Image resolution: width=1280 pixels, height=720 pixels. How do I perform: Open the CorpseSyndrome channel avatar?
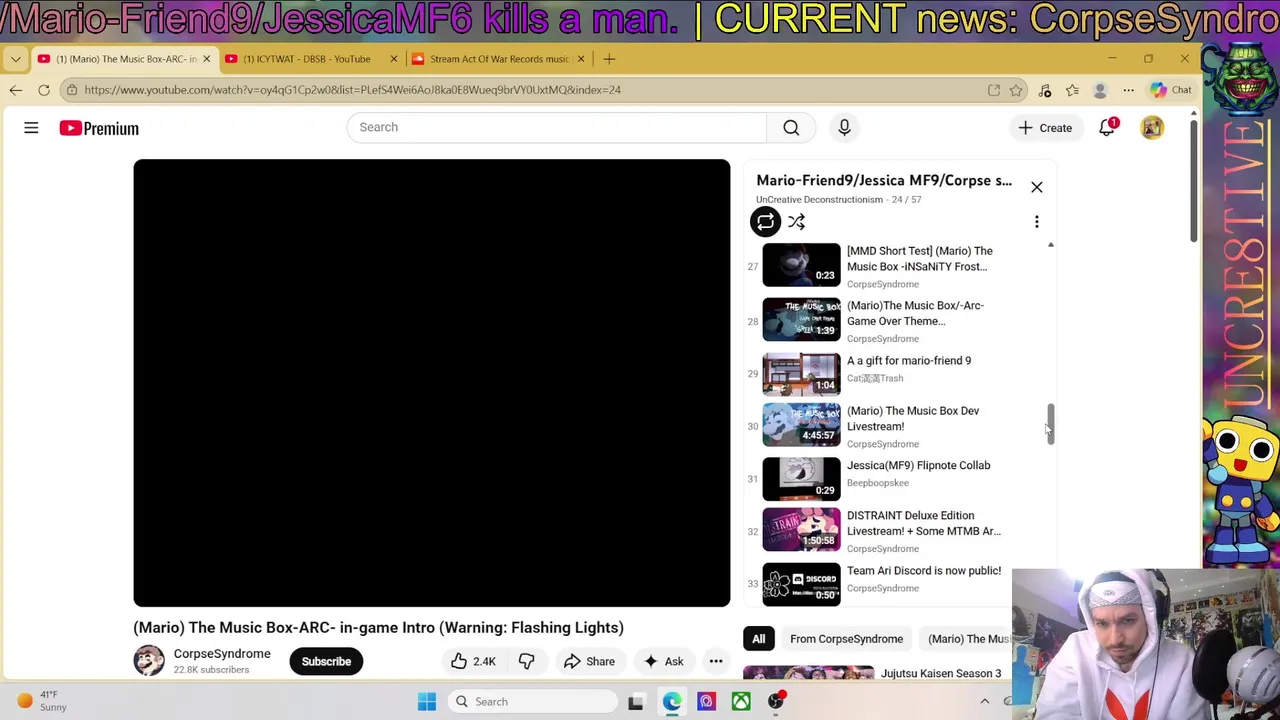(149, 661)
